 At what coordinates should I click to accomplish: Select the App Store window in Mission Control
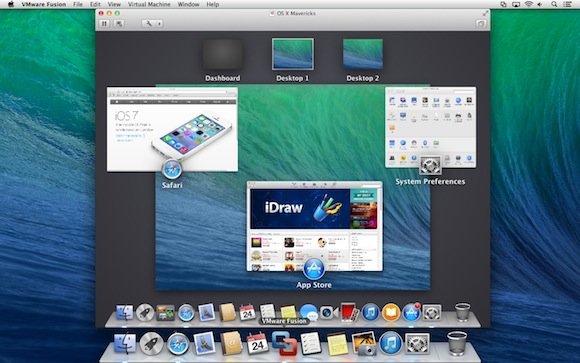(314, 226)
